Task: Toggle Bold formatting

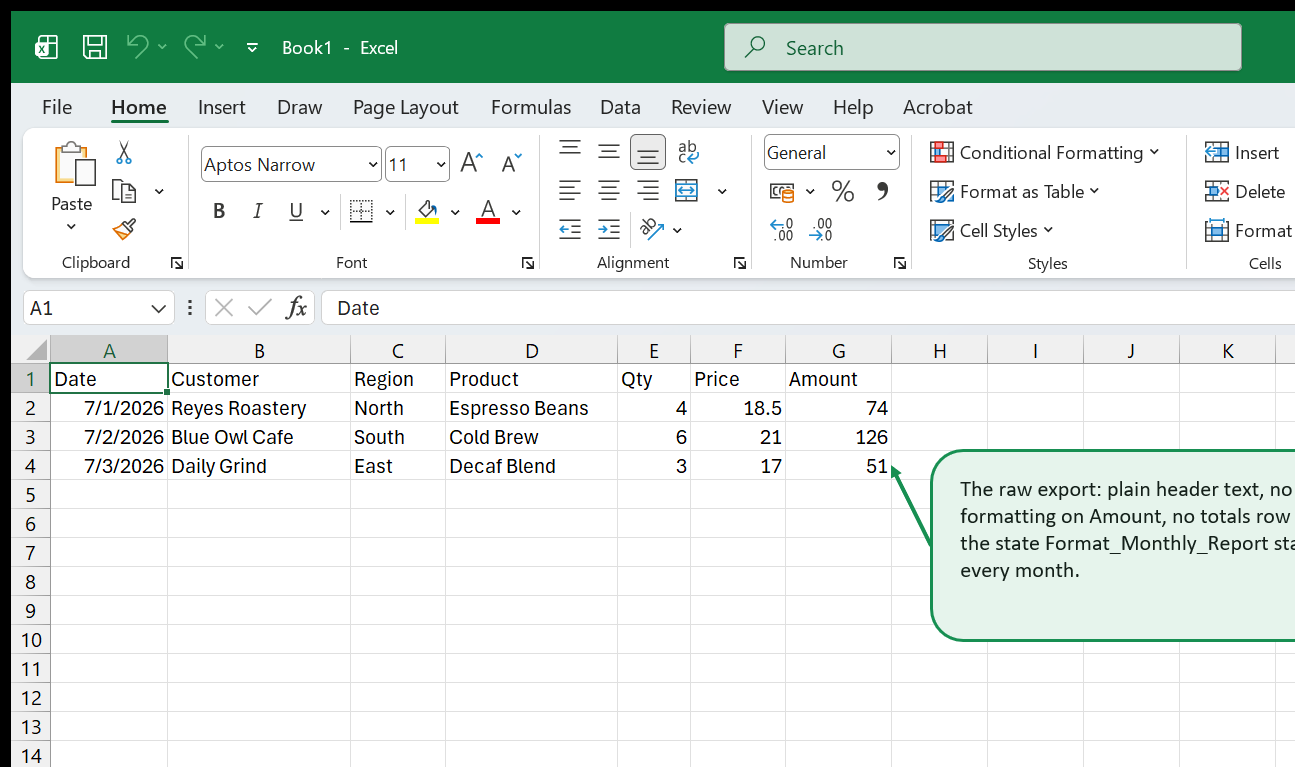Action: [219, 211]
